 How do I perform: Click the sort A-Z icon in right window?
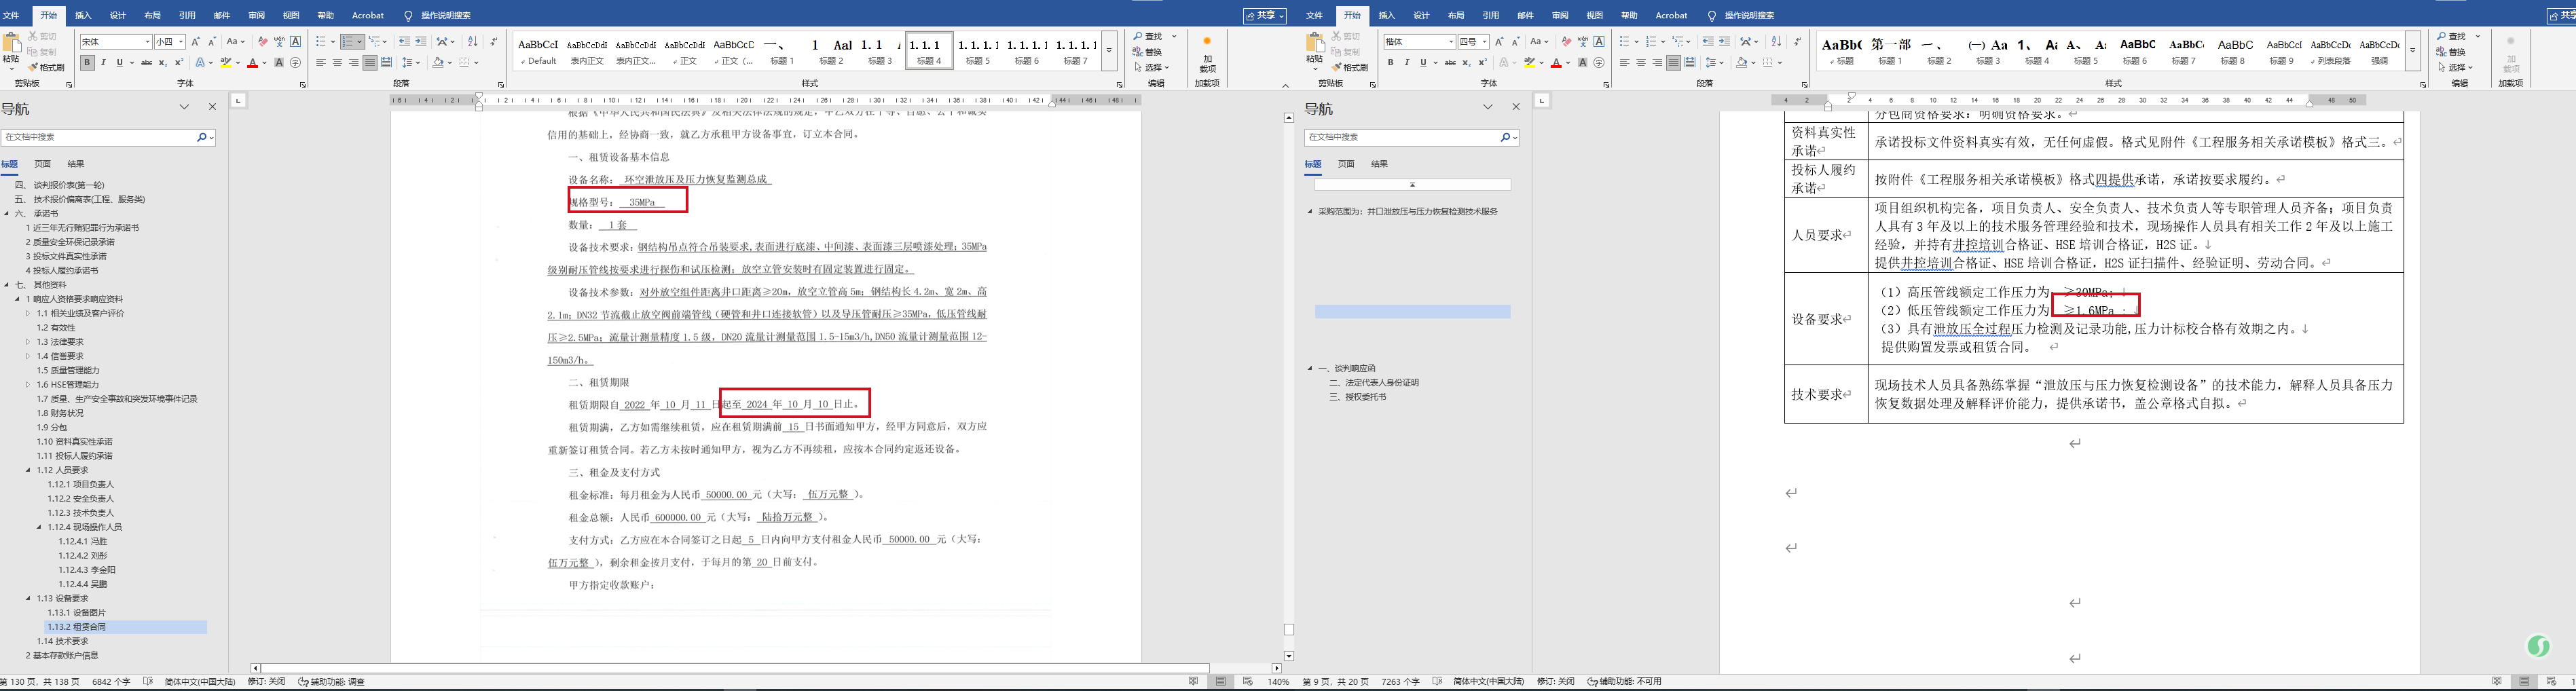click(1776, 42)
